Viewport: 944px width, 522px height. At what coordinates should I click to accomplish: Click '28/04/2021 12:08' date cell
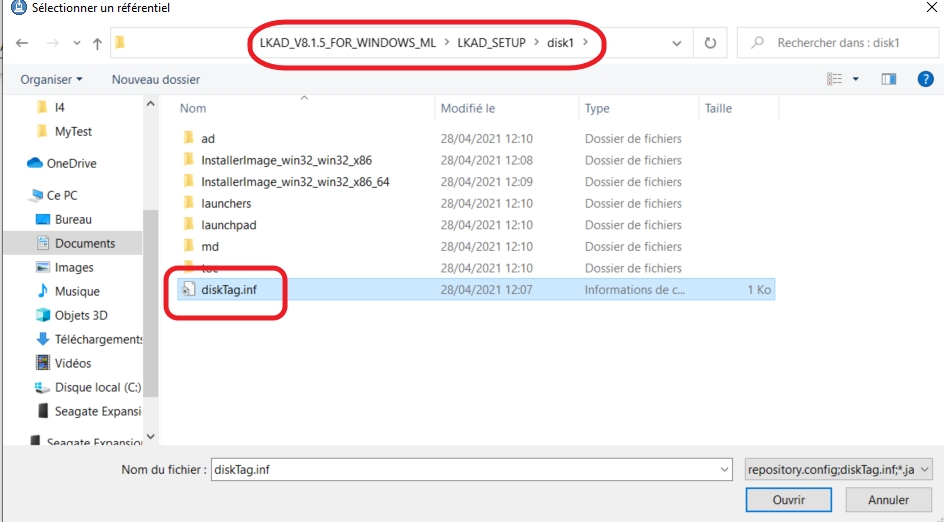coord(486,160)
